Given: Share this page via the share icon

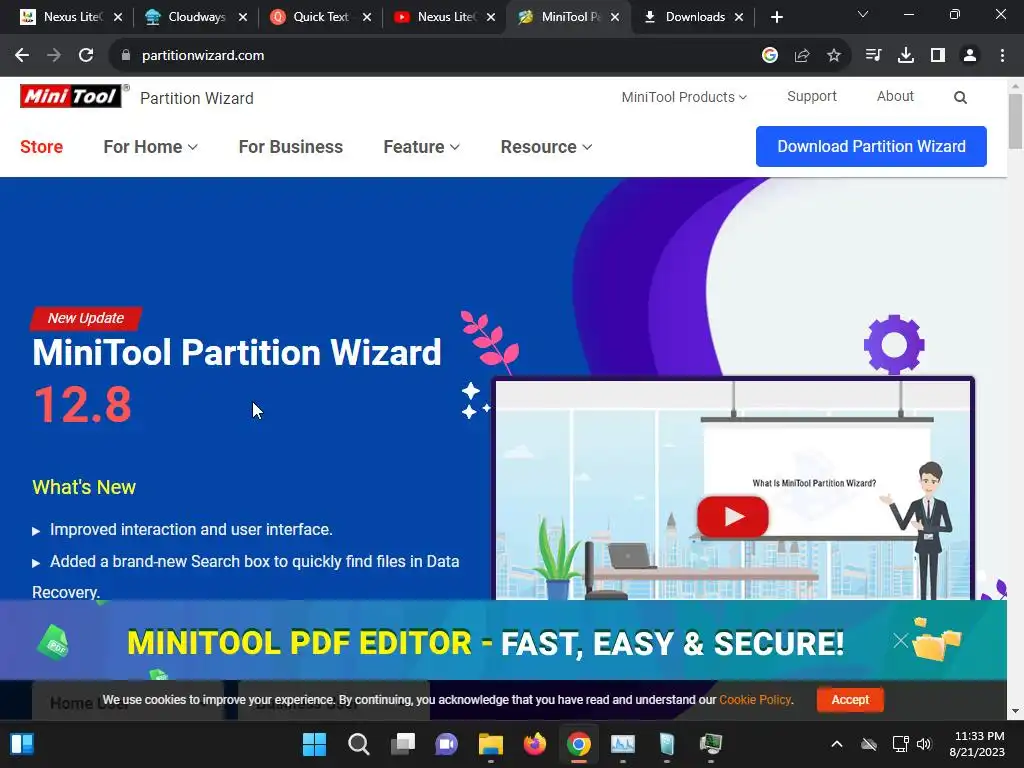Looking at the screenshot, I should point(802,56).
